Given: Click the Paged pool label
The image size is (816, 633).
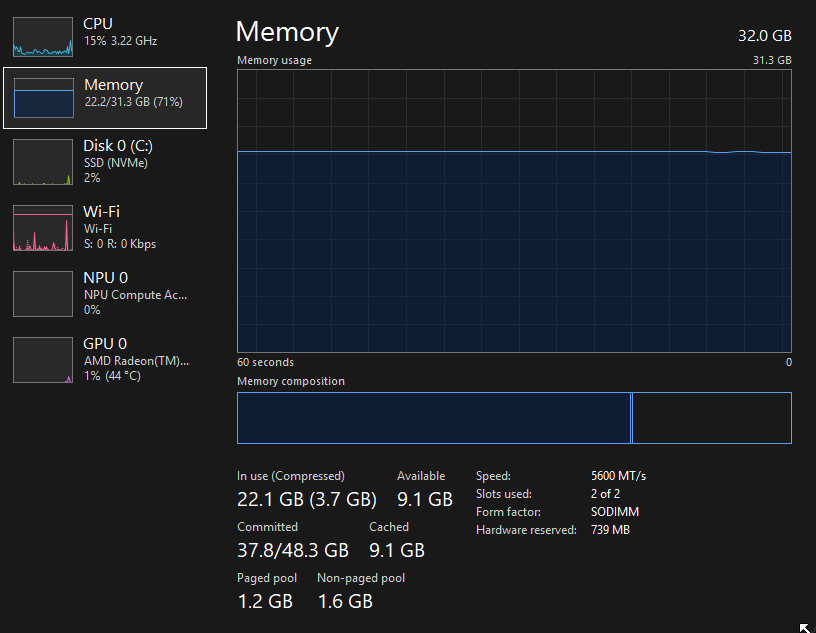Looking at the screenshot, I should 266,578.
